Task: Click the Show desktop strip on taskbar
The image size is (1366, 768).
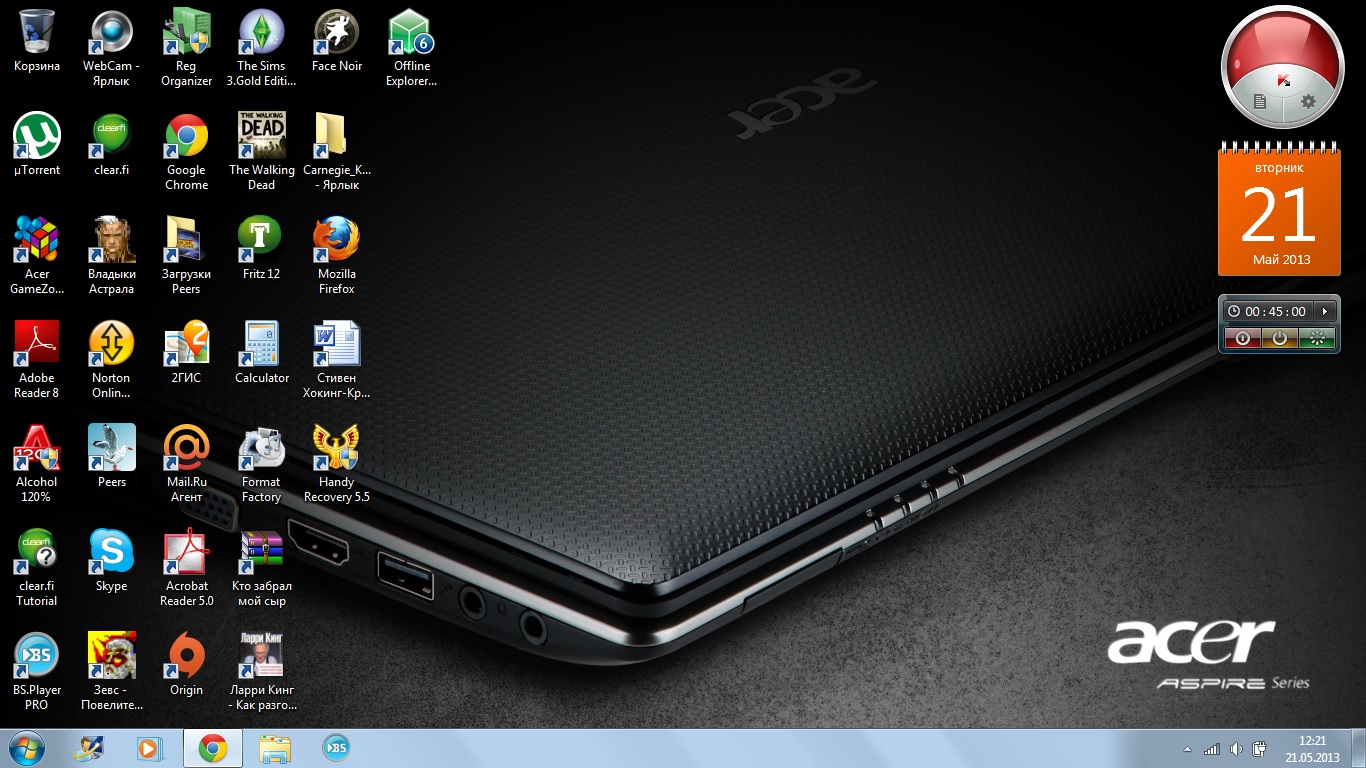Action: tap(1358, 749)
